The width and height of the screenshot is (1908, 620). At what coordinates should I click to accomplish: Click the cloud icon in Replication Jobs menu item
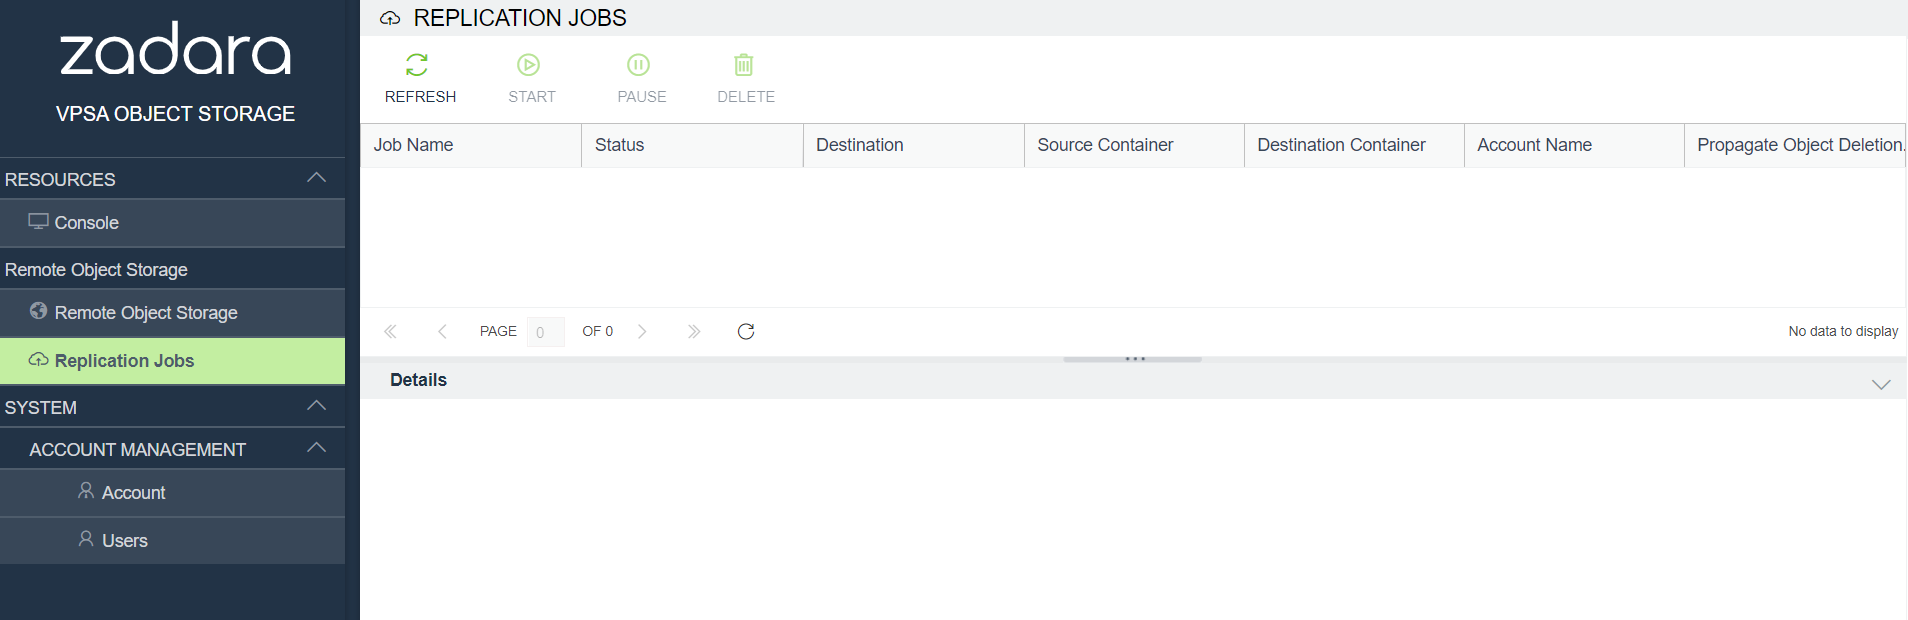[38, 360]
